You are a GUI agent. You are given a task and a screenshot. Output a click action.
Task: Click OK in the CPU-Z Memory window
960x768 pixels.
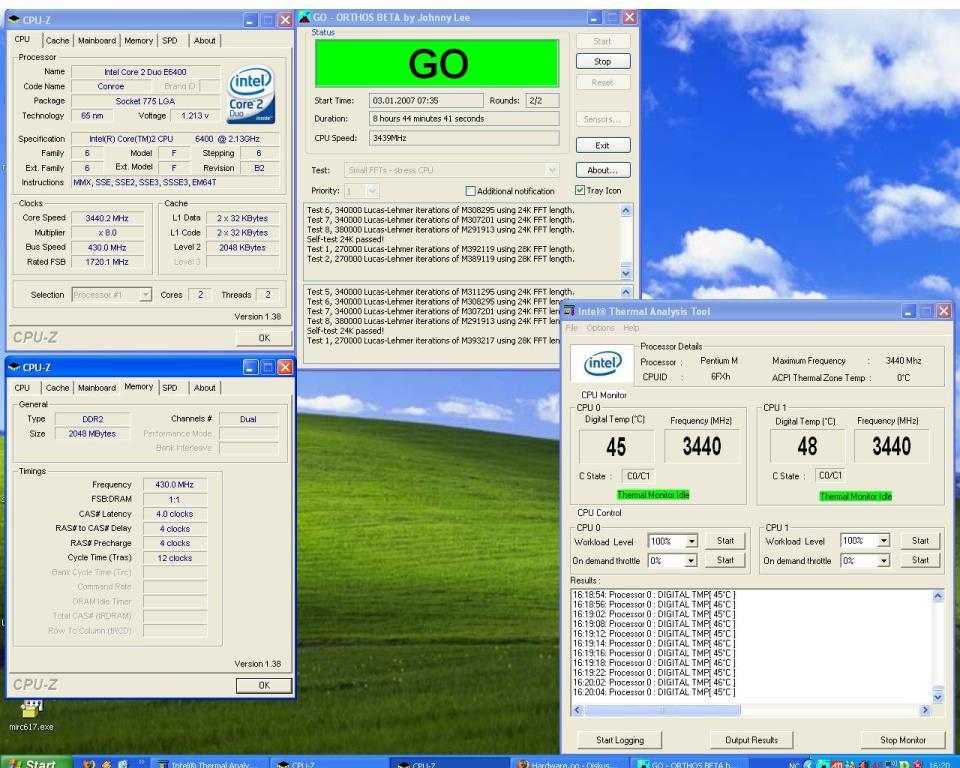coord(264,685)
